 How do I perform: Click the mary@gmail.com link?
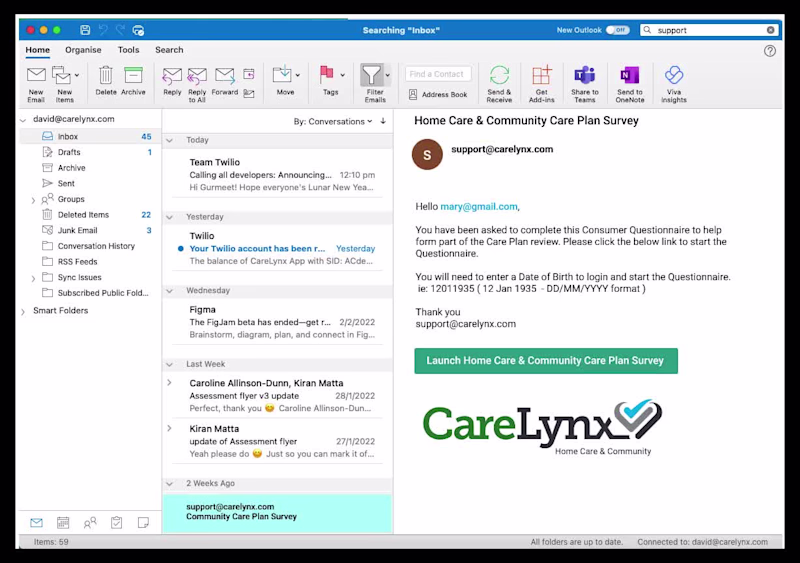pos(479,207)
